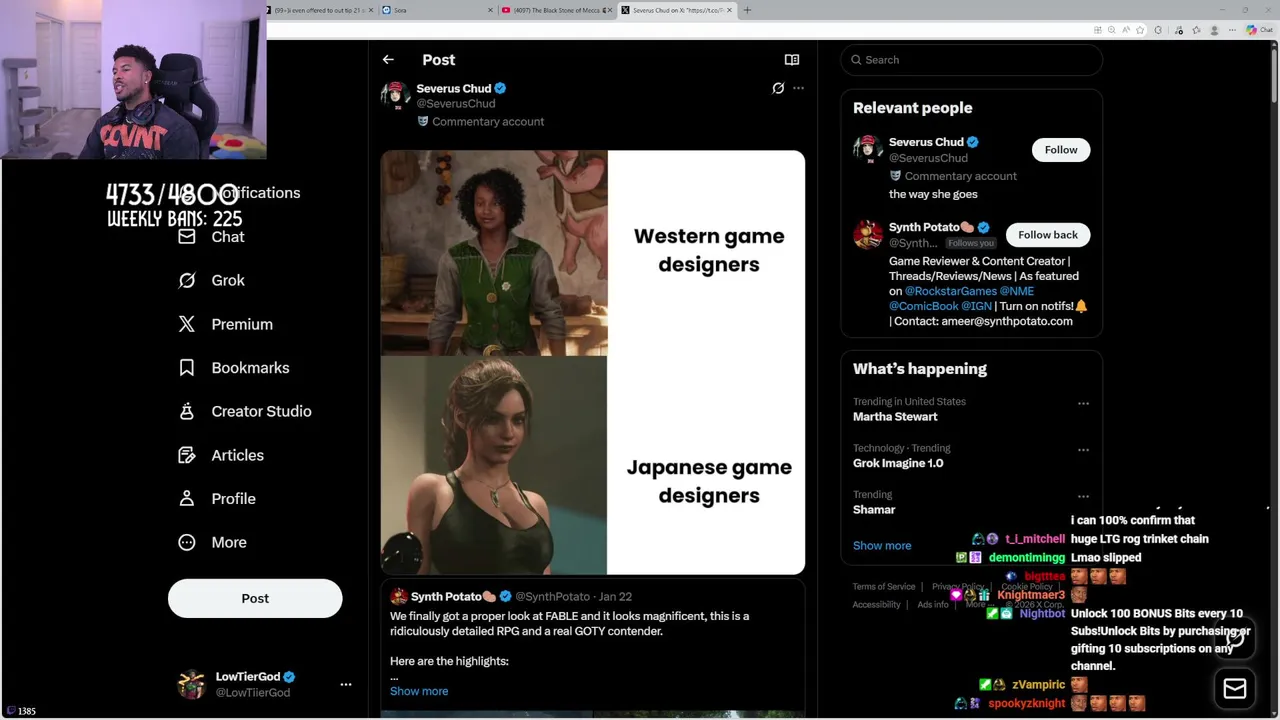Click the Articles icon in sidebar

pyautogui.click(x=187, y=455)
